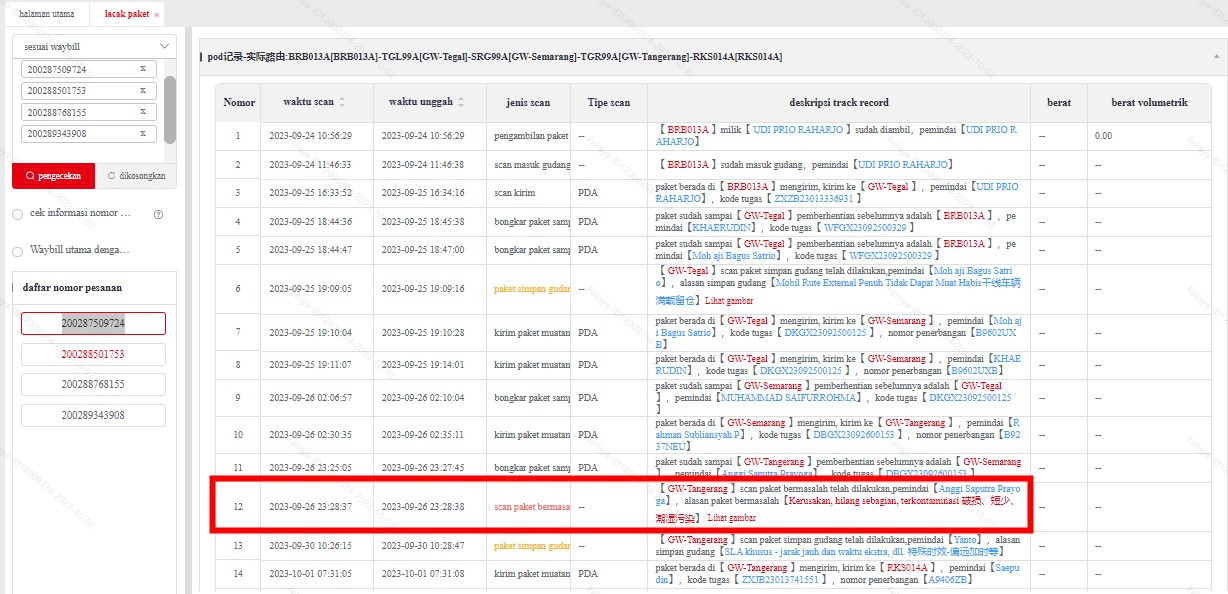Select order number 200287509724 in daftar list

tap(93, 323)
